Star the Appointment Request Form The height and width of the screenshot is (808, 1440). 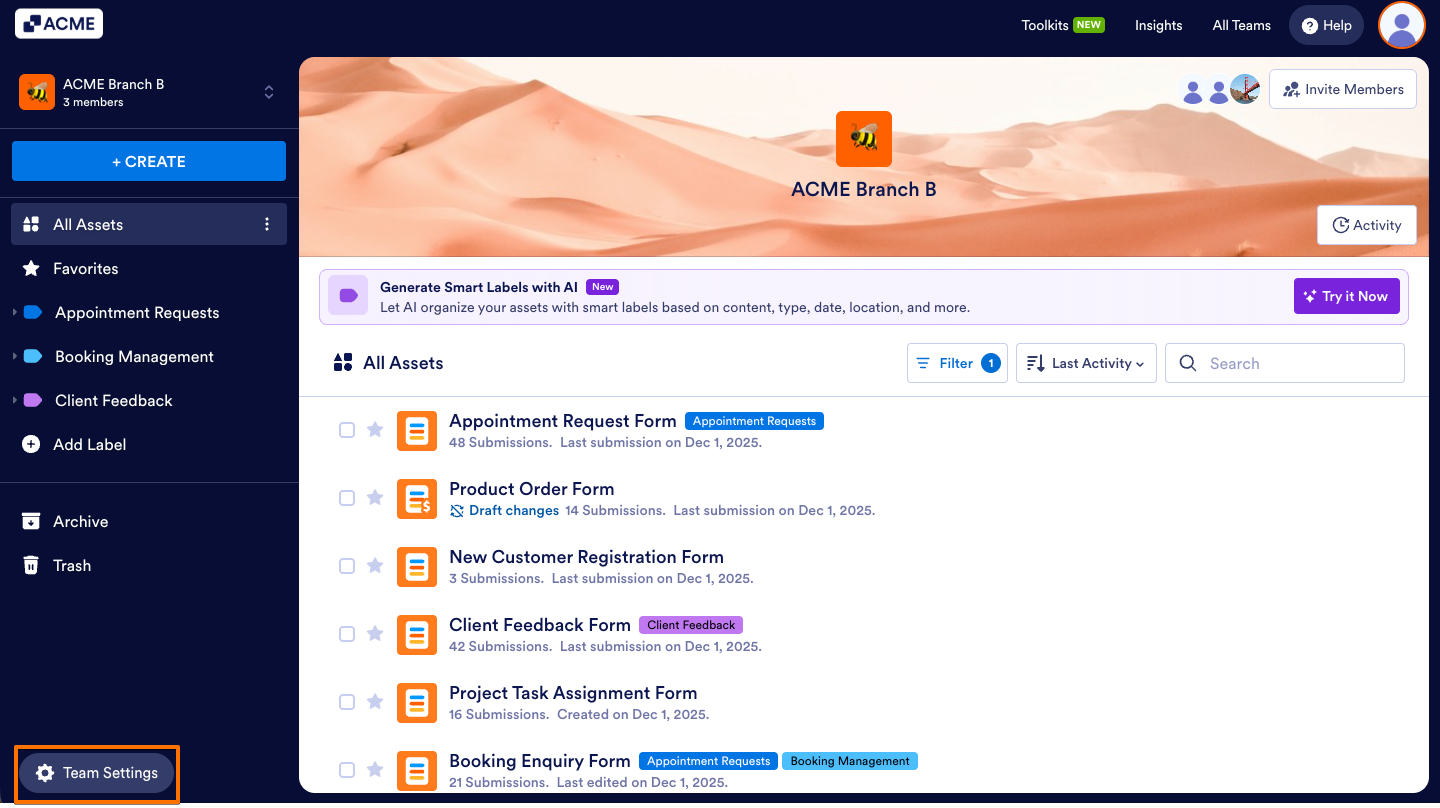(x=375, y=430)
